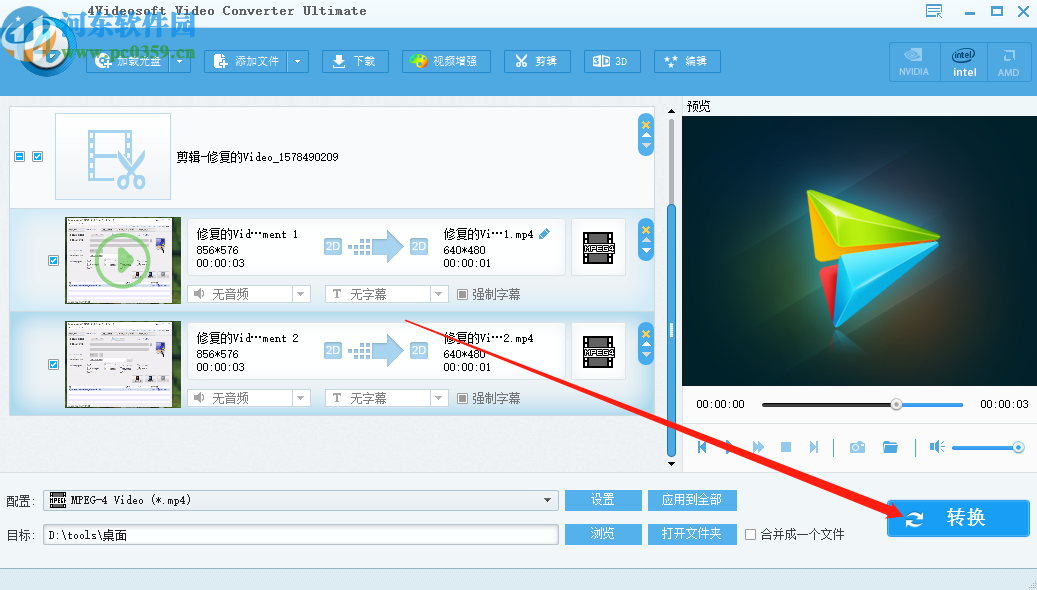Image resolution: width=1037 pixels, height=590 pixels.
Task: Open the Edit (编辑) effects tool
Action: [686, 62]
